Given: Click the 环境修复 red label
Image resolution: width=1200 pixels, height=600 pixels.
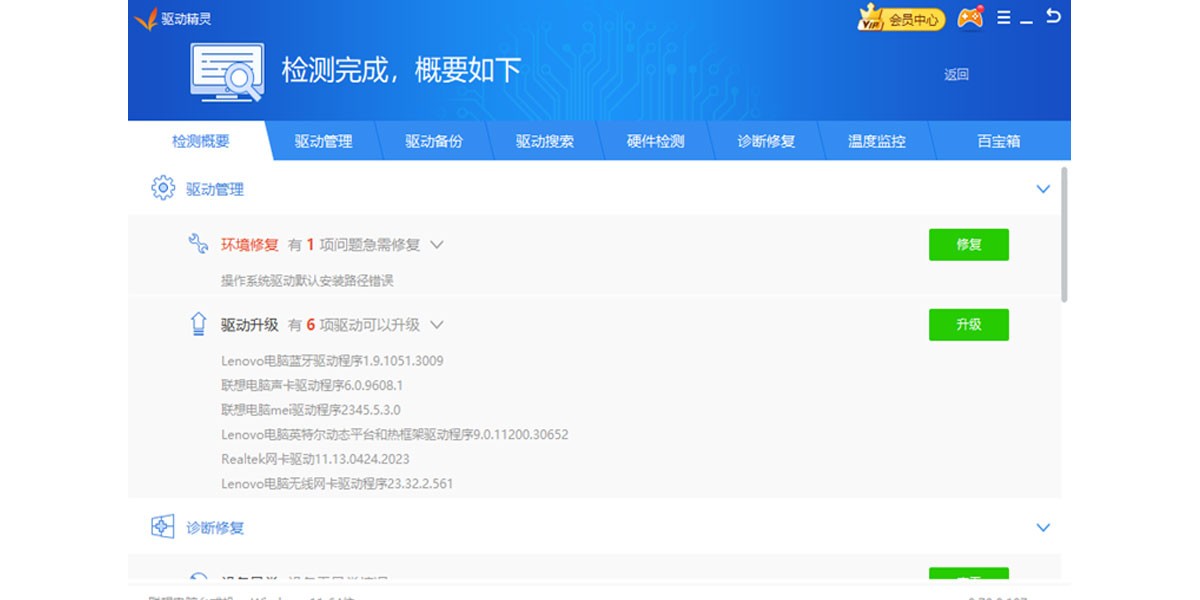Looking at the screenshot, I should tap(250, 245).
